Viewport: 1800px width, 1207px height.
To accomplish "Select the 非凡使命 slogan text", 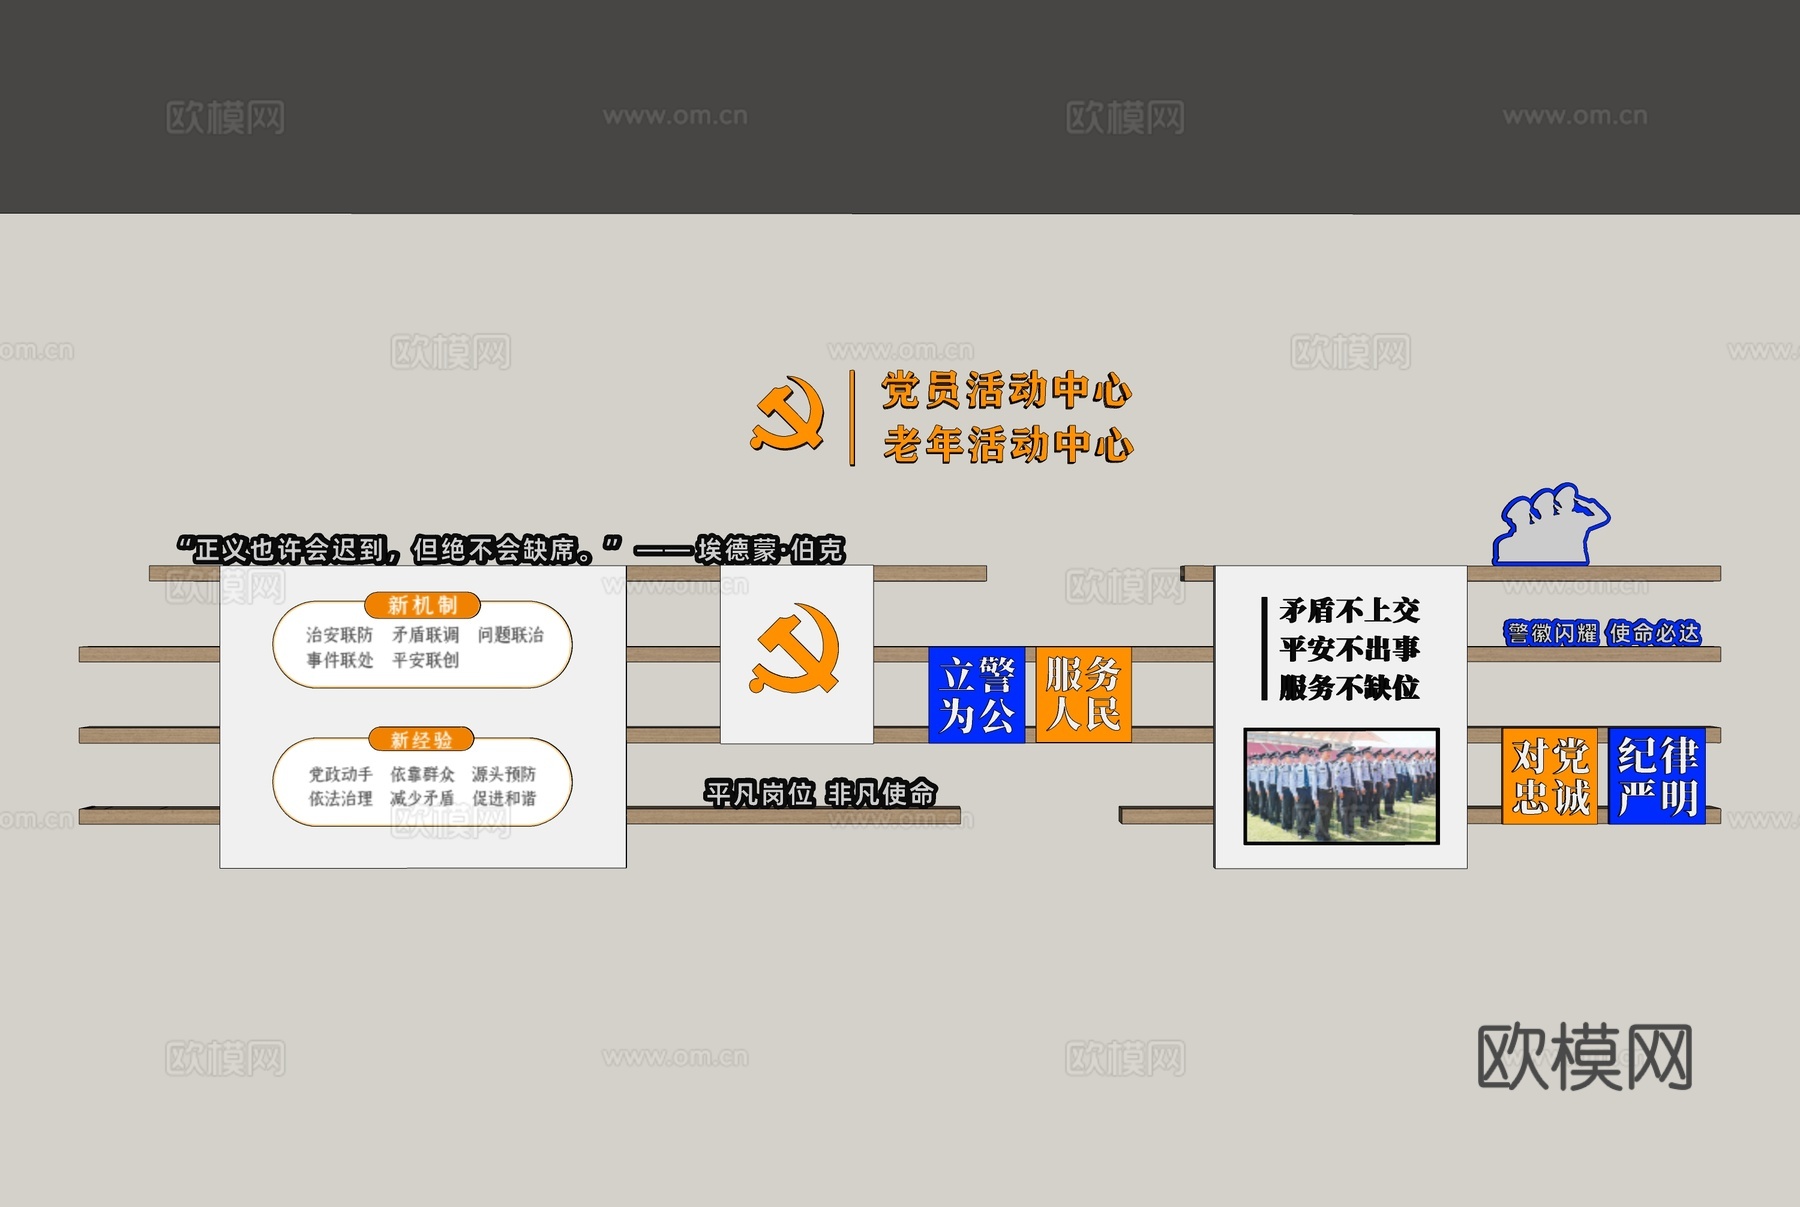I will pyautogui.click(x=881, y=794).
